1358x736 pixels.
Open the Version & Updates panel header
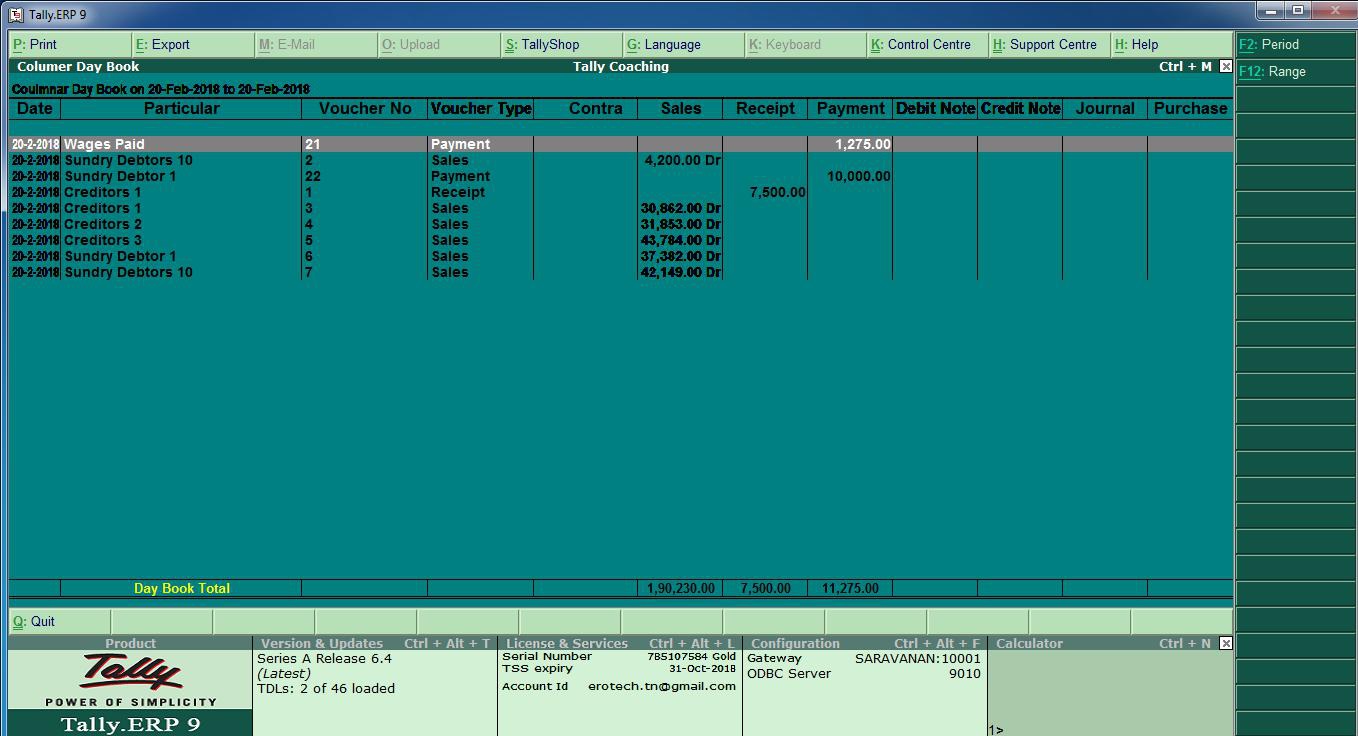(375, 643)
